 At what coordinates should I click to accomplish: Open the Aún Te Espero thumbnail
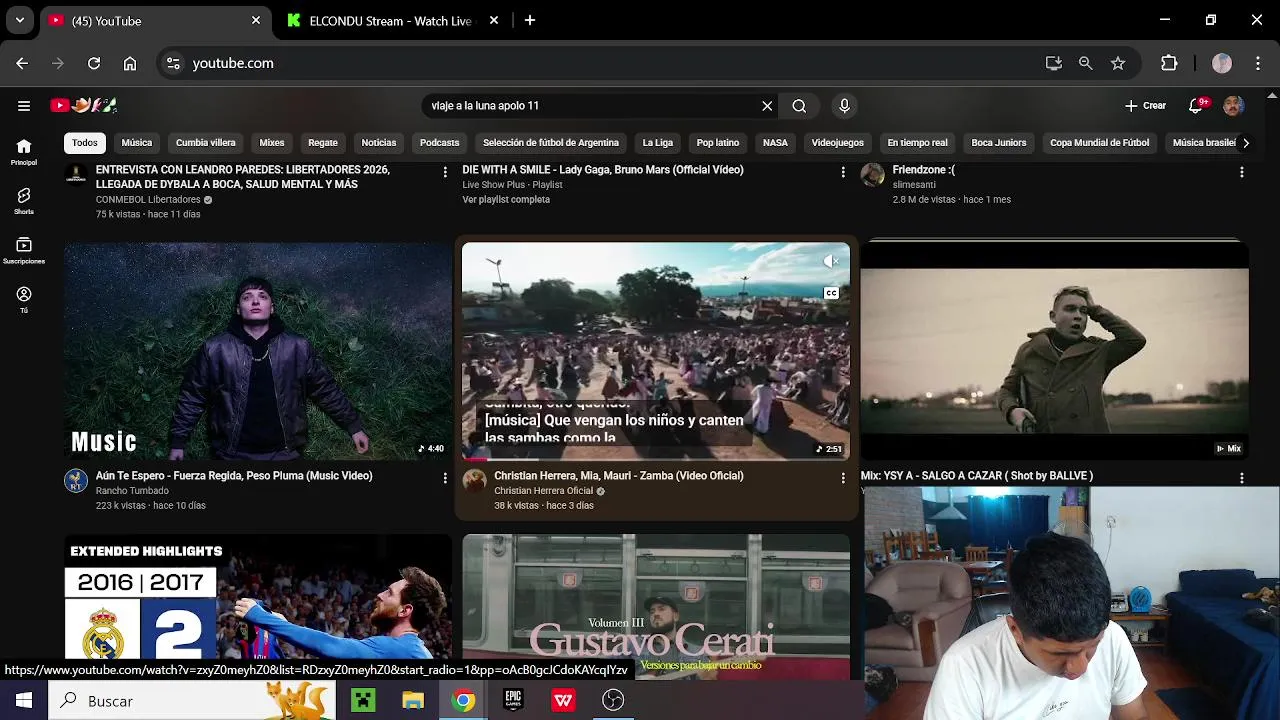pos(258,351)
